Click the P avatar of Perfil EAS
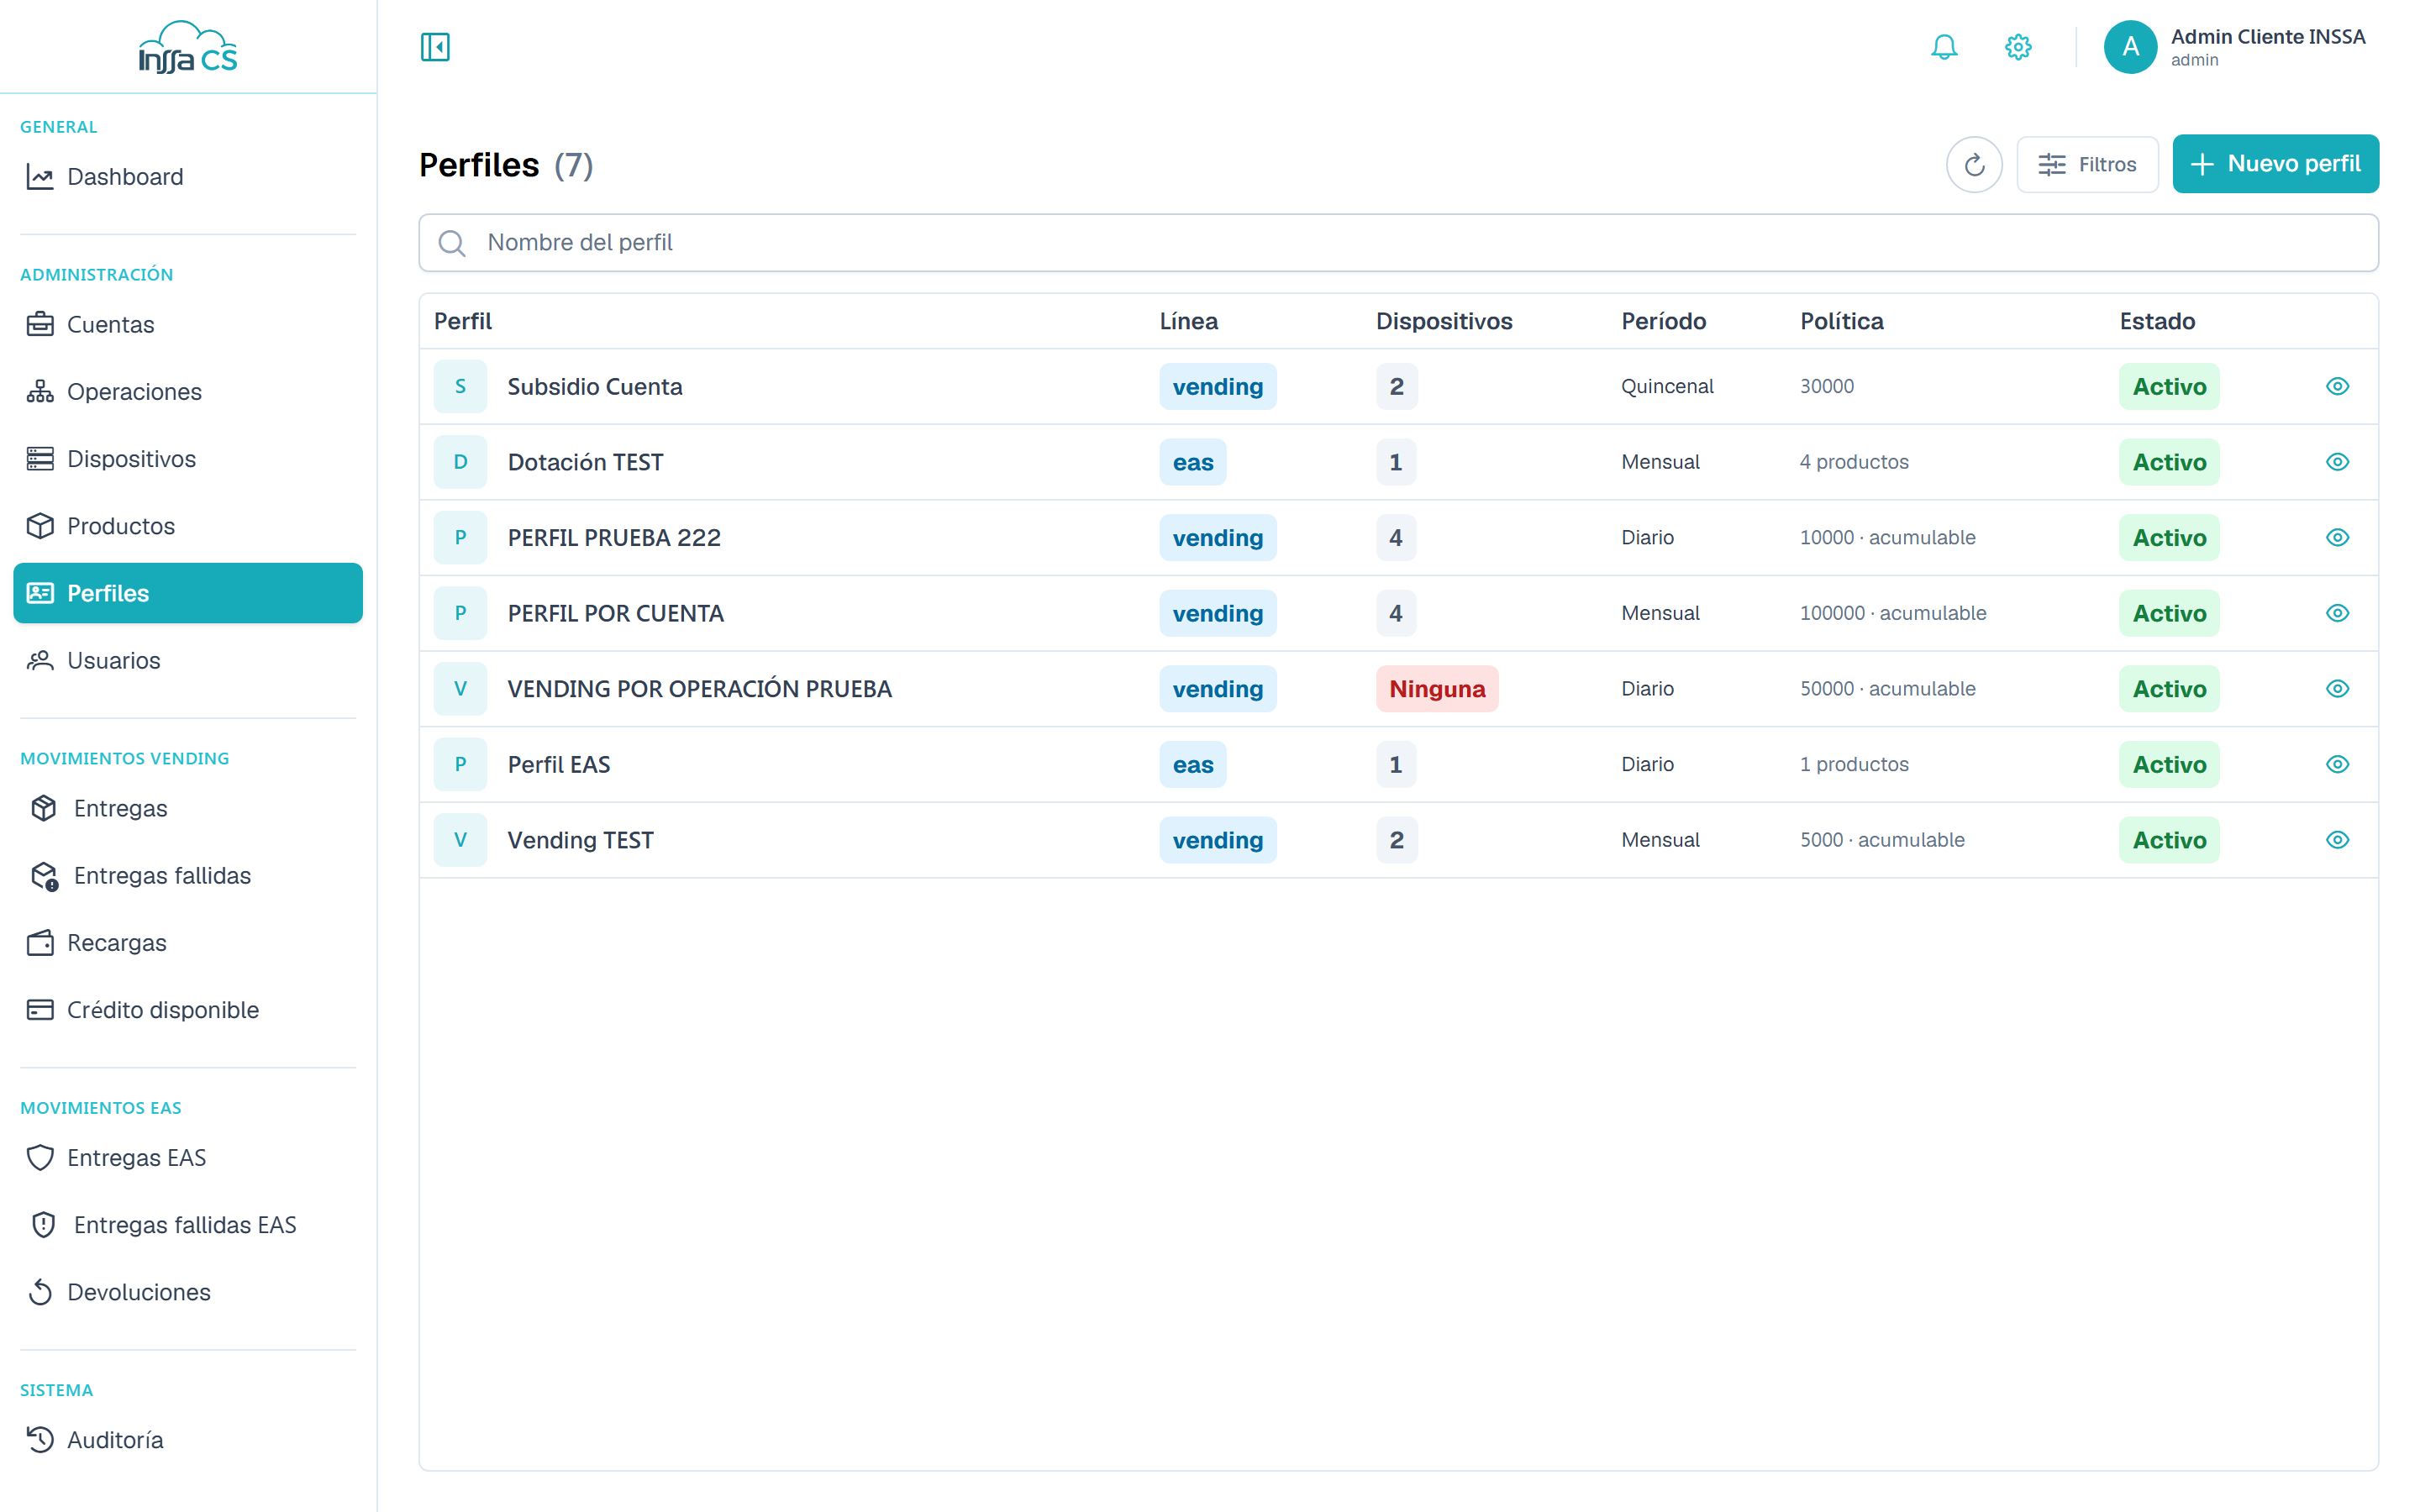Viewport: 2420px width, 1512px height. 460,764
